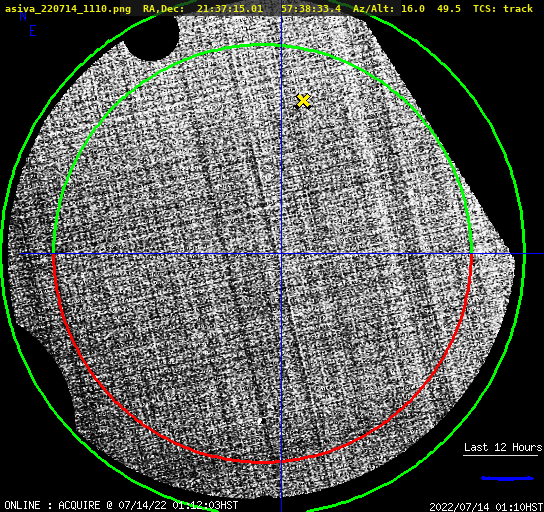Select the Dec value 57:38:33.4
The height and width of the screenshot is (512, 544).
(x=311, y=8)
